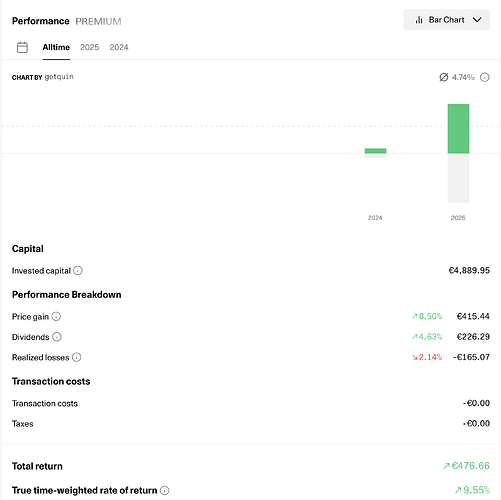The height and width of the screenshot is (500, 501).
Task: Switch to the Alltime tab
Action: (x=56, y=47)
